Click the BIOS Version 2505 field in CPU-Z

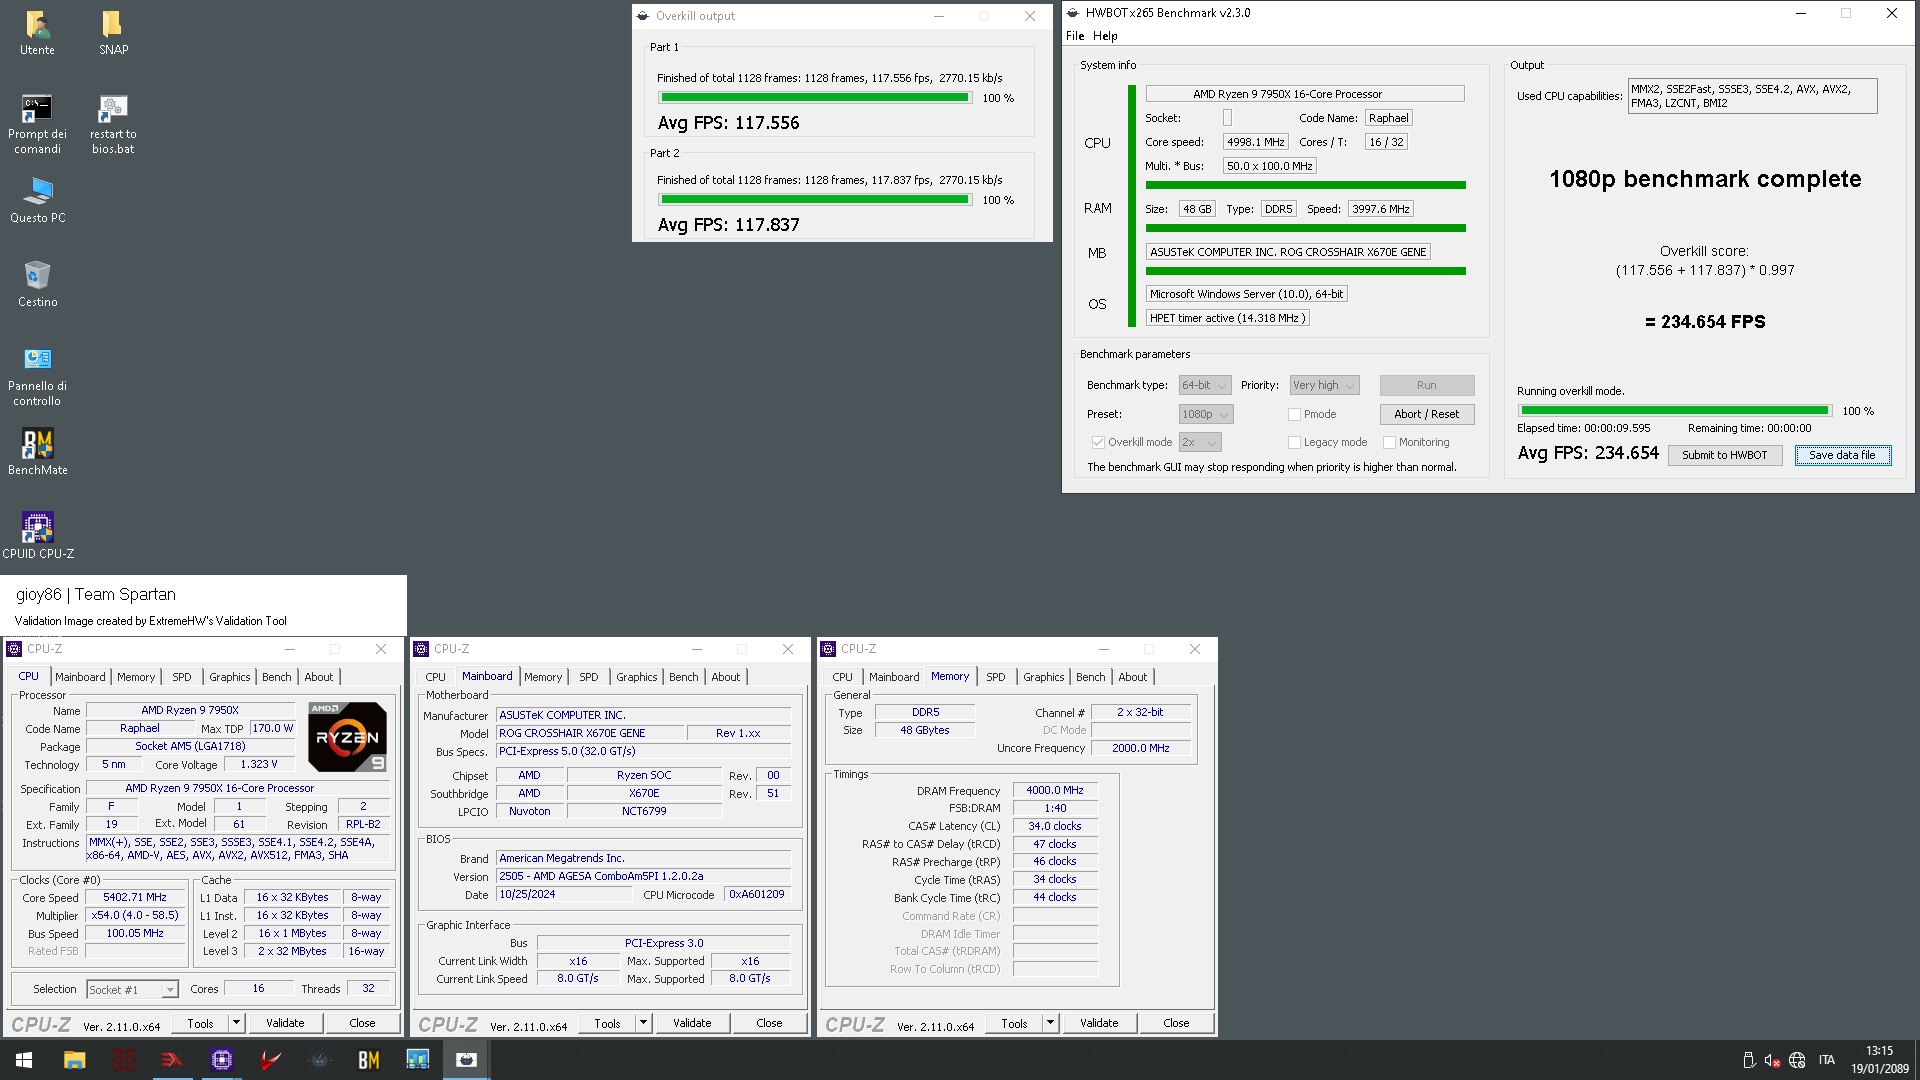tap(643, 876)
